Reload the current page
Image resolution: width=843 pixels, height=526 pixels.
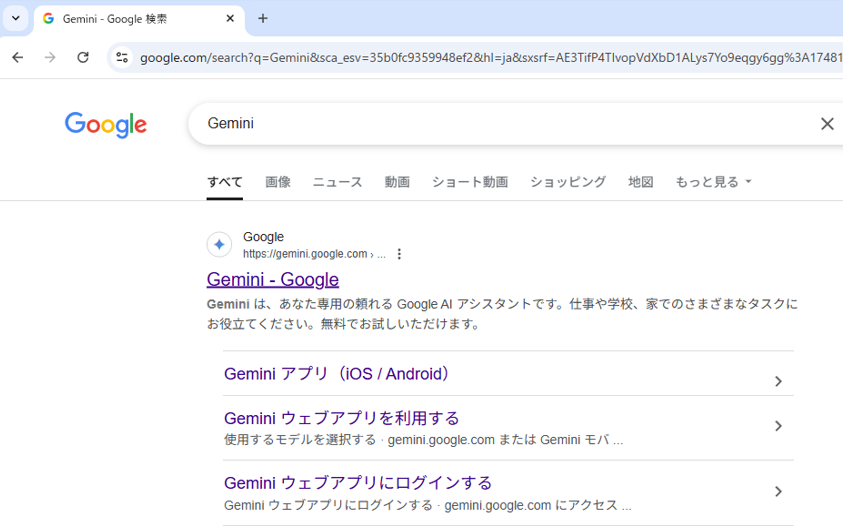83,57
